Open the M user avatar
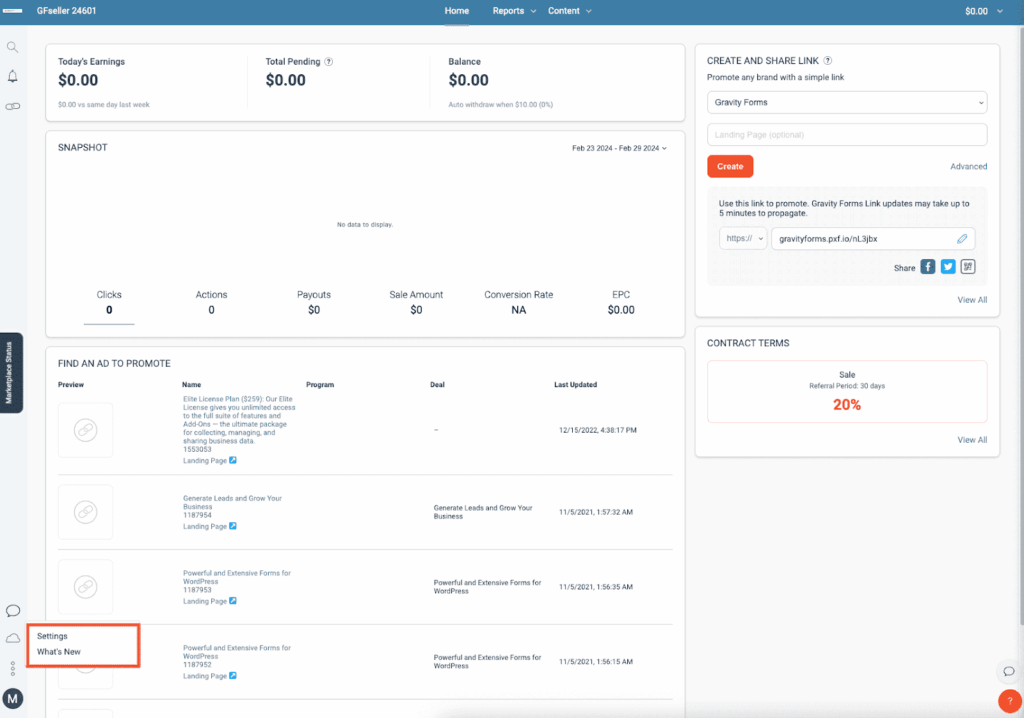This screenshot has width=1024, height=718. point(12,698)
